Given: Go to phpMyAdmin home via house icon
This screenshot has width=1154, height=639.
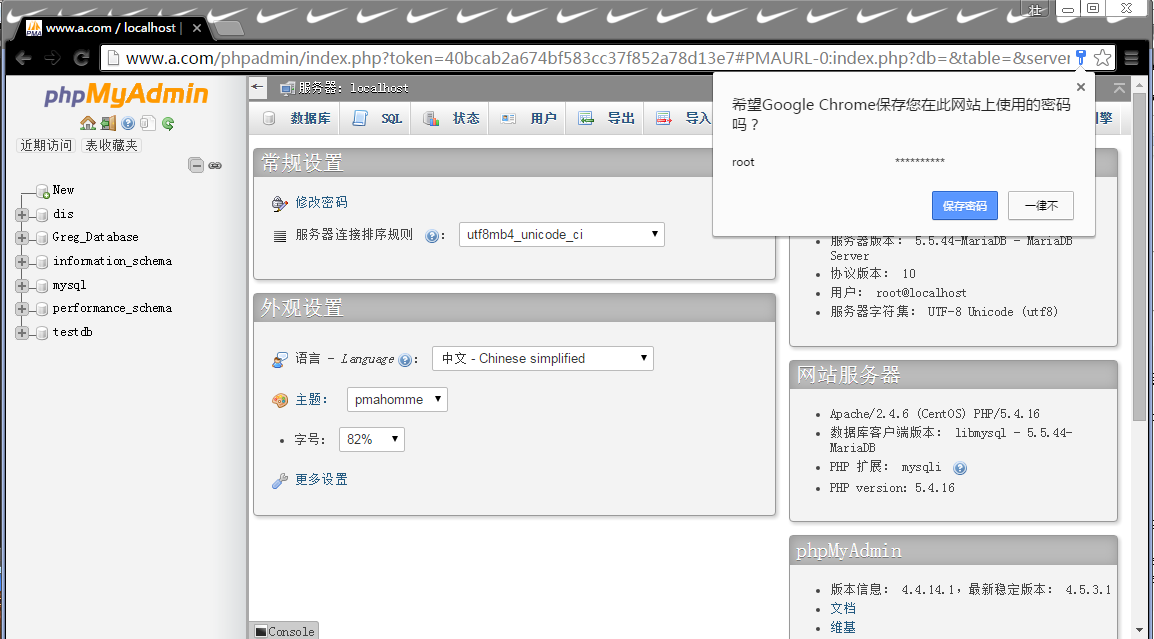Looking at the screenshot, I should pyautogui.click(x=88, y=123).
